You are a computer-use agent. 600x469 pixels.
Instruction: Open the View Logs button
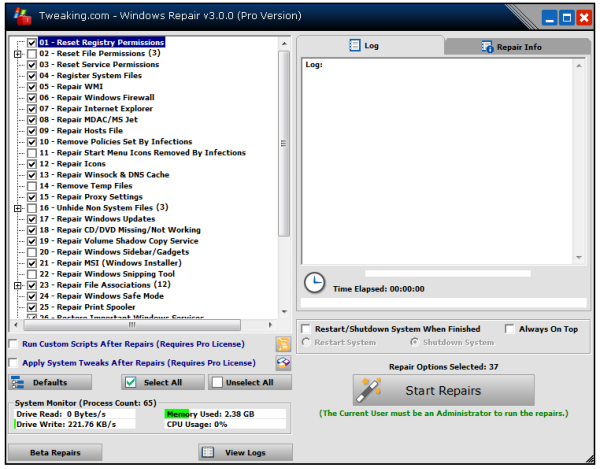(x=245, y=452)
